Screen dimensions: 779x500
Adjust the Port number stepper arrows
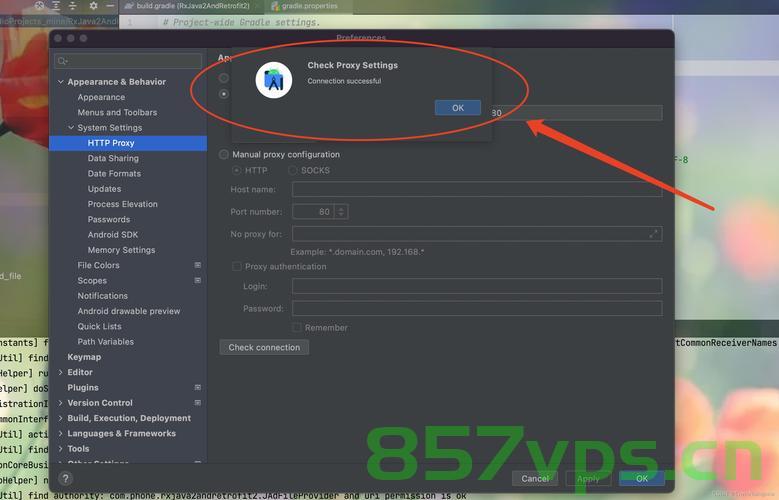(x=341, y=212)
